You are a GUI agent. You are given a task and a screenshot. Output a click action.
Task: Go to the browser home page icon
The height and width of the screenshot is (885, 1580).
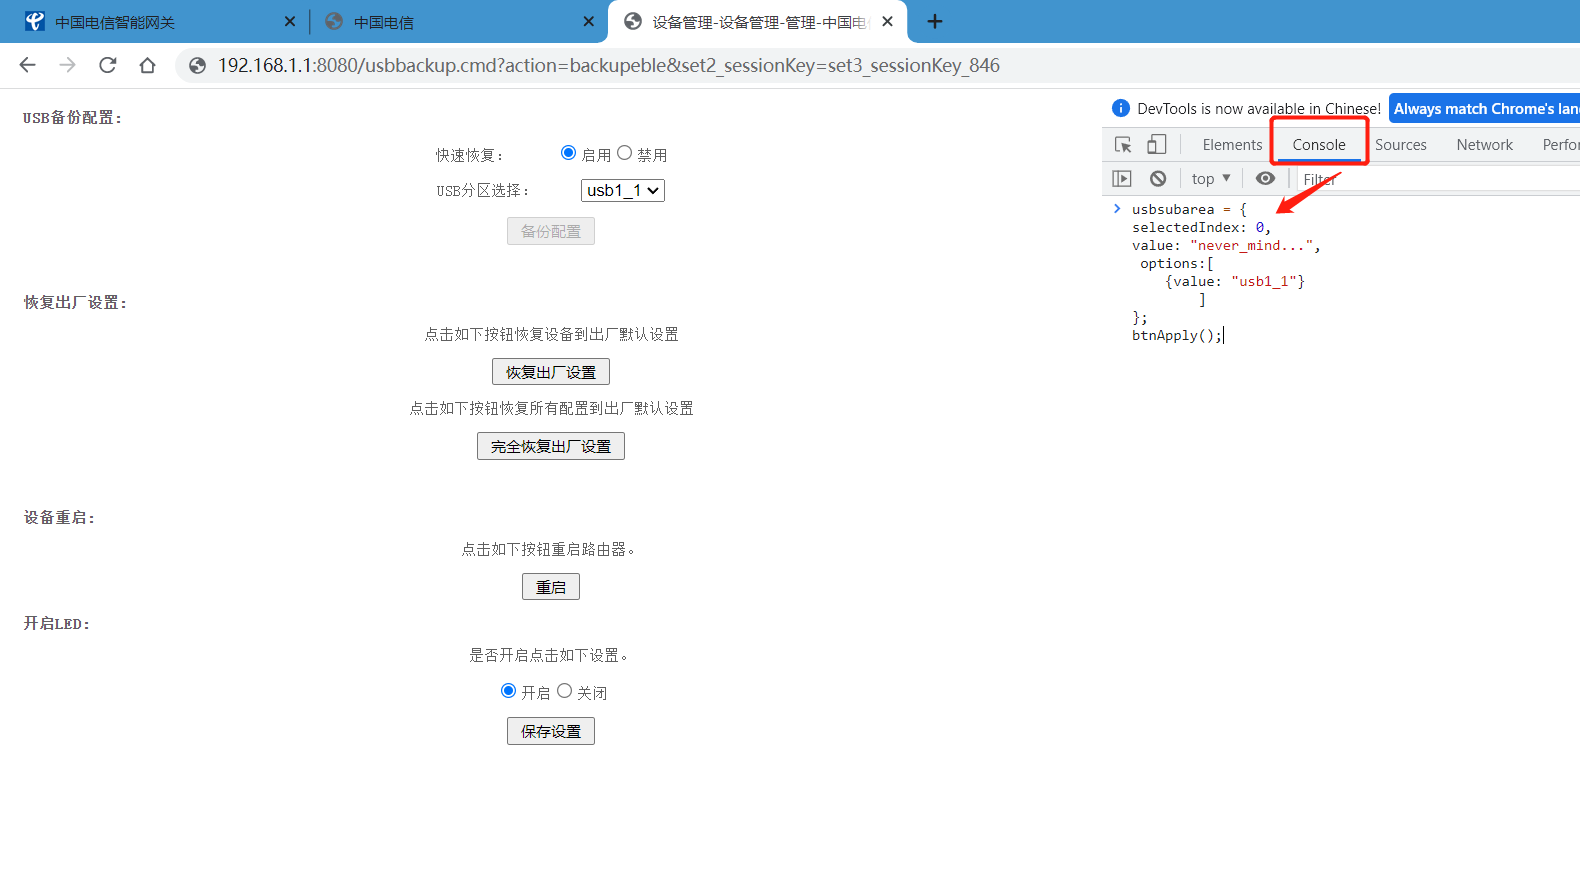coord(147,66)
